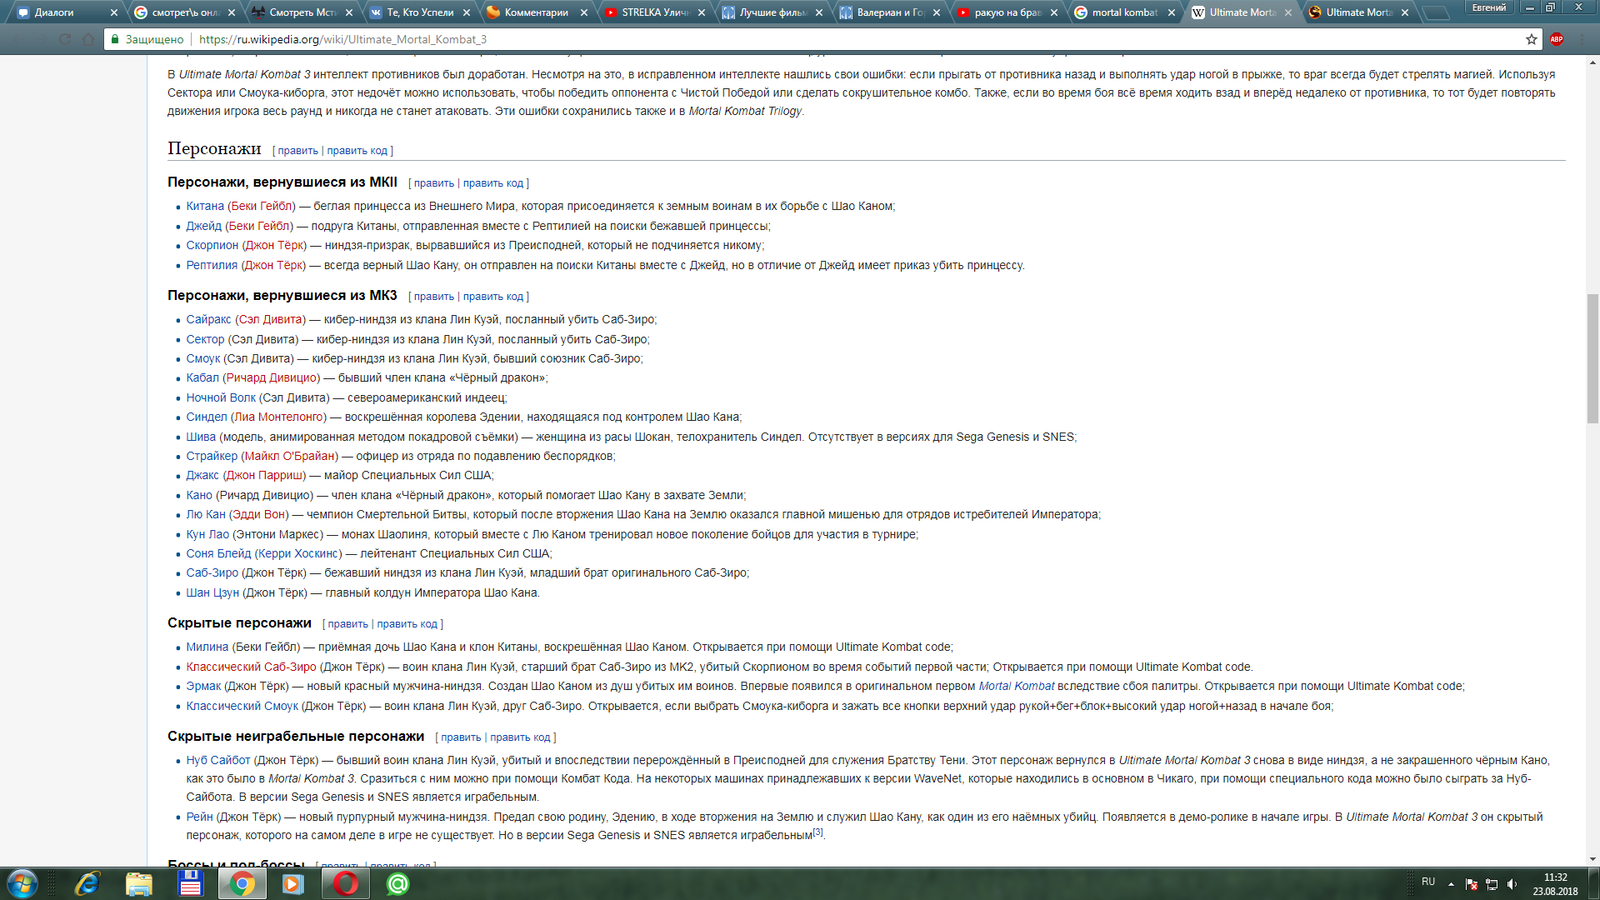Launch Internet Explorer from the taskbar

tap(88, 883)
